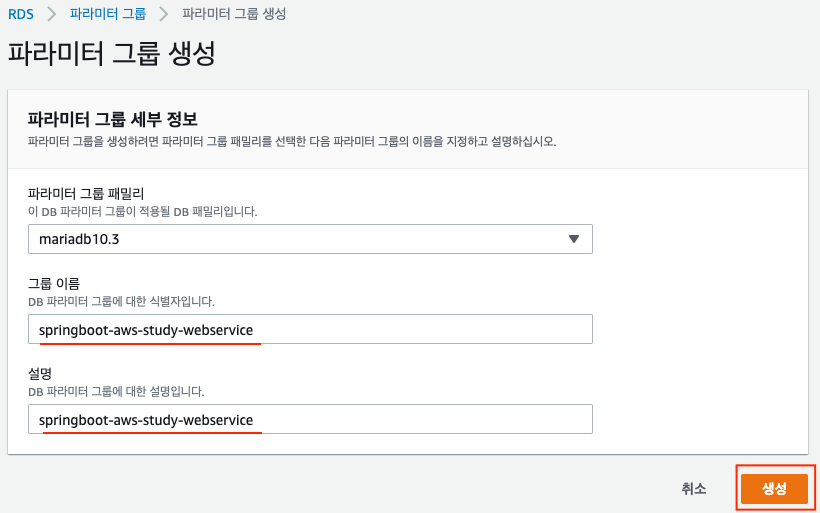820x513 pixels.
Task: Click the 파라미터 그룹 세부 정보 section title
Action: pyautogui.click(x=112, y=119)
